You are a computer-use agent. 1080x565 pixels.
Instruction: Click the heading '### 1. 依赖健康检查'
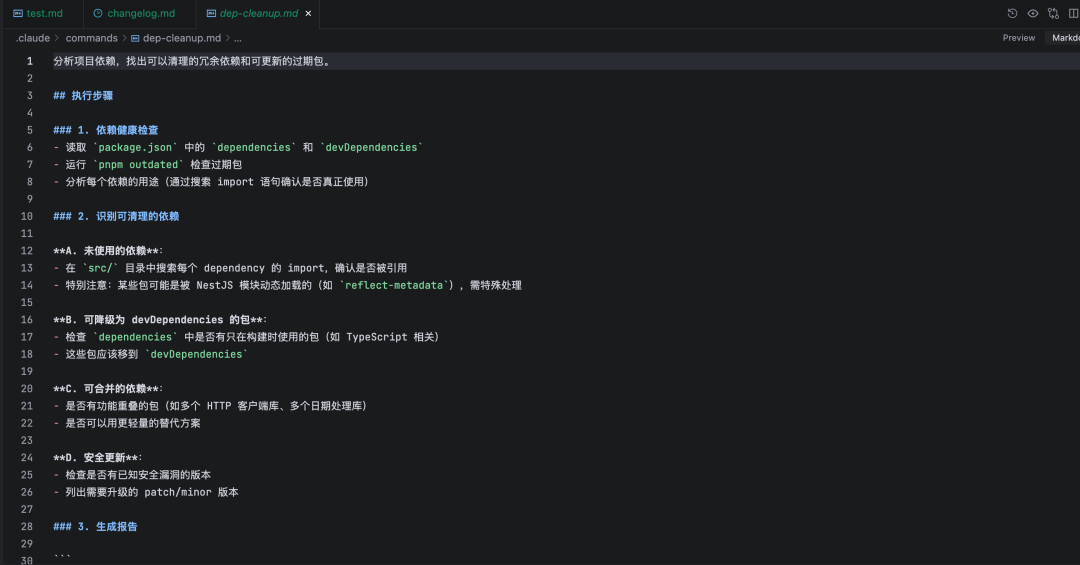coord(106,130)
